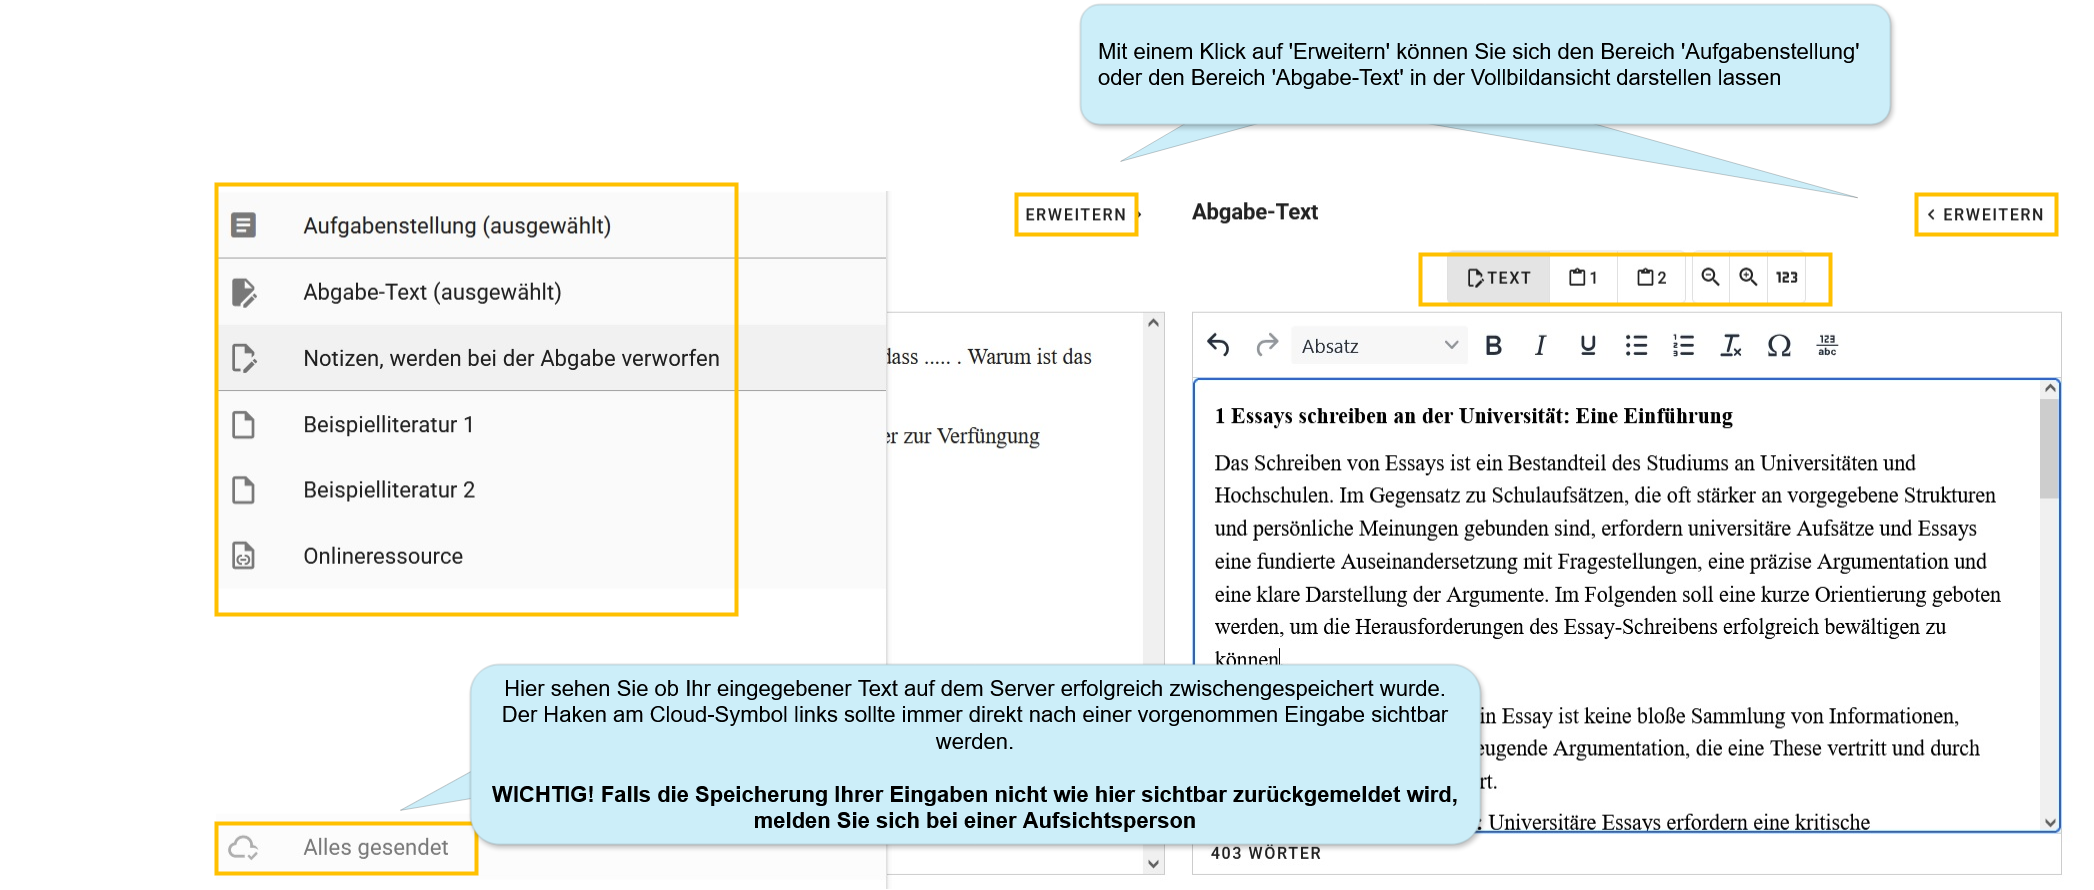Click the Onlineressource link-file icon
This screenshot has width=2094, height=890.
(243, 556)
